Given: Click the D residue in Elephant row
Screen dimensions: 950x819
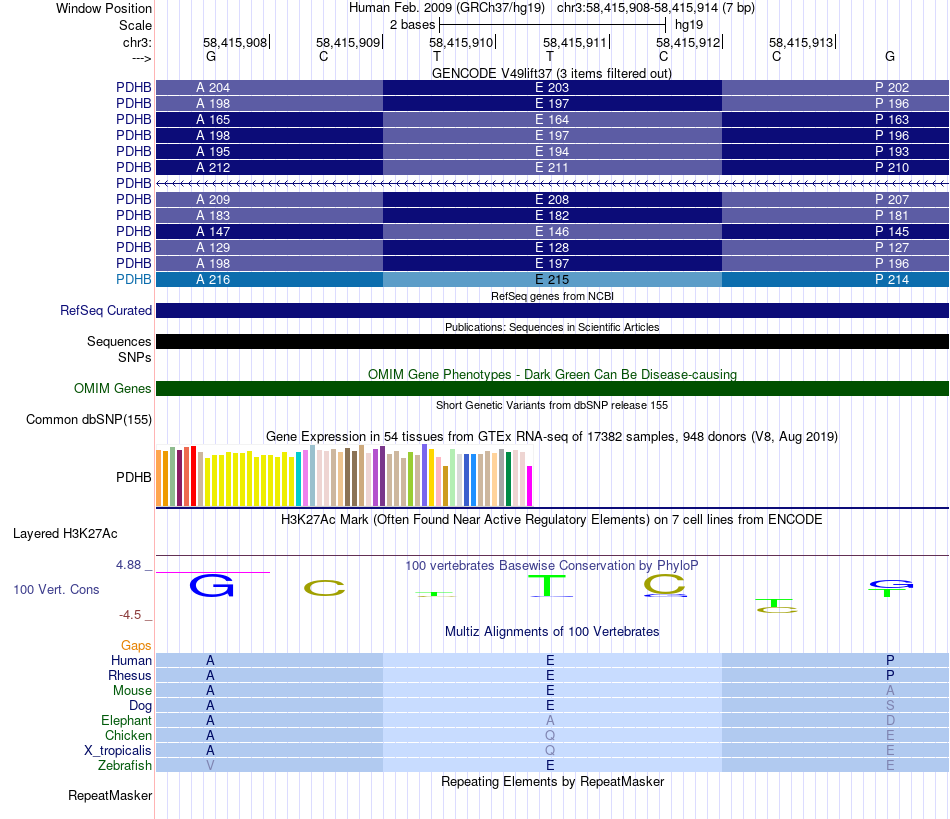Looking at the screenshot, I should click(x=890, y=720).
